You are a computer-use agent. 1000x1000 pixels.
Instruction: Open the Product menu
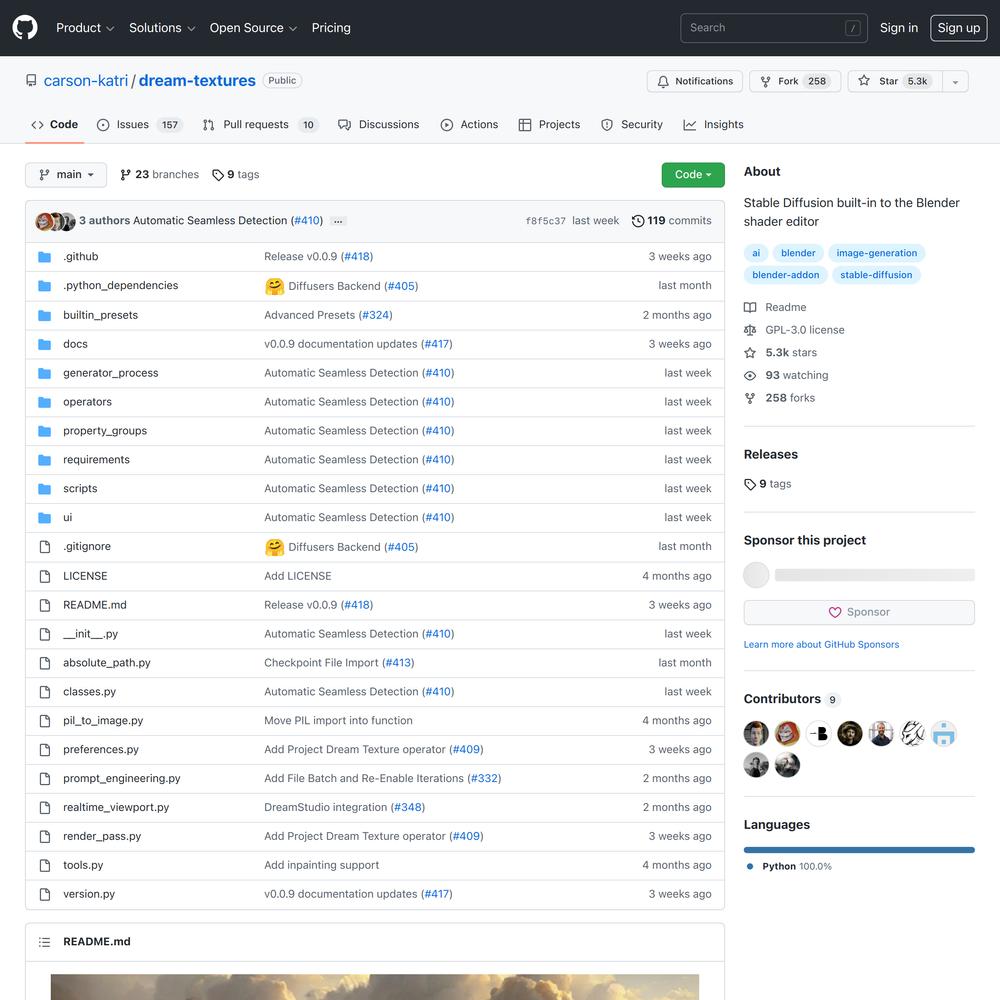click(x=85, y=28)
